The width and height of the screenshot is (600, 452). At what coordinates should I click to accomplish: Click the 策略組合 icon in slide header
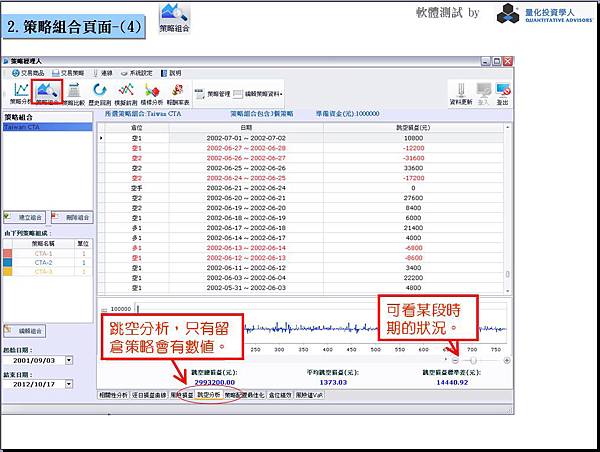click(174, 18)
